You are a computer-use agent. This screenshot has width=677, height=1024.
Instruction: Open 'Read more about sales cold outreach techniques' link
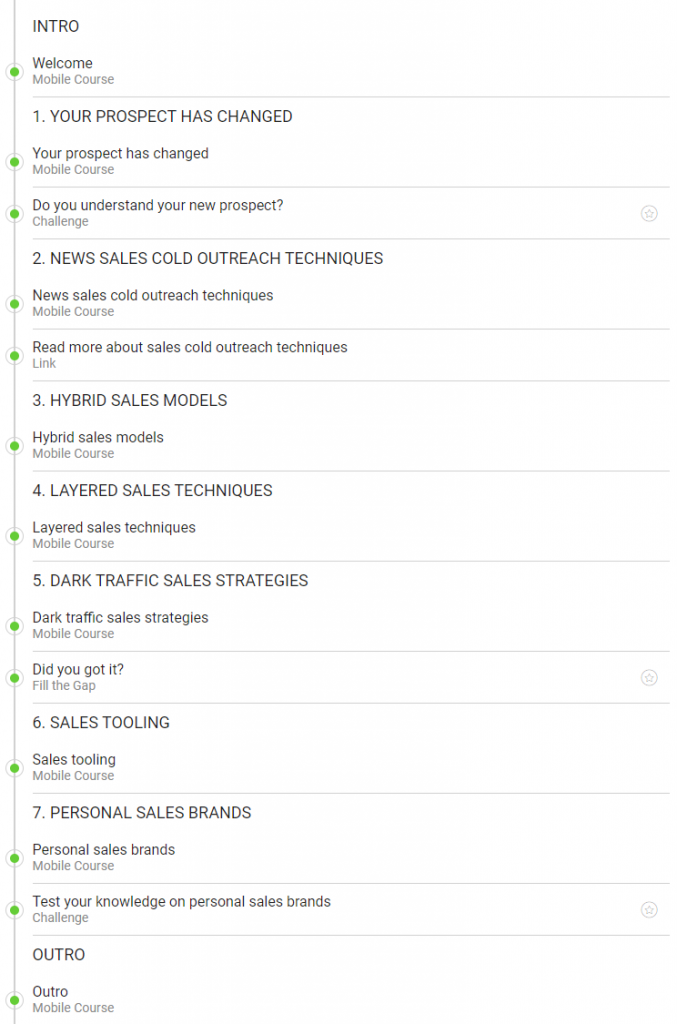tap(189, 347)
